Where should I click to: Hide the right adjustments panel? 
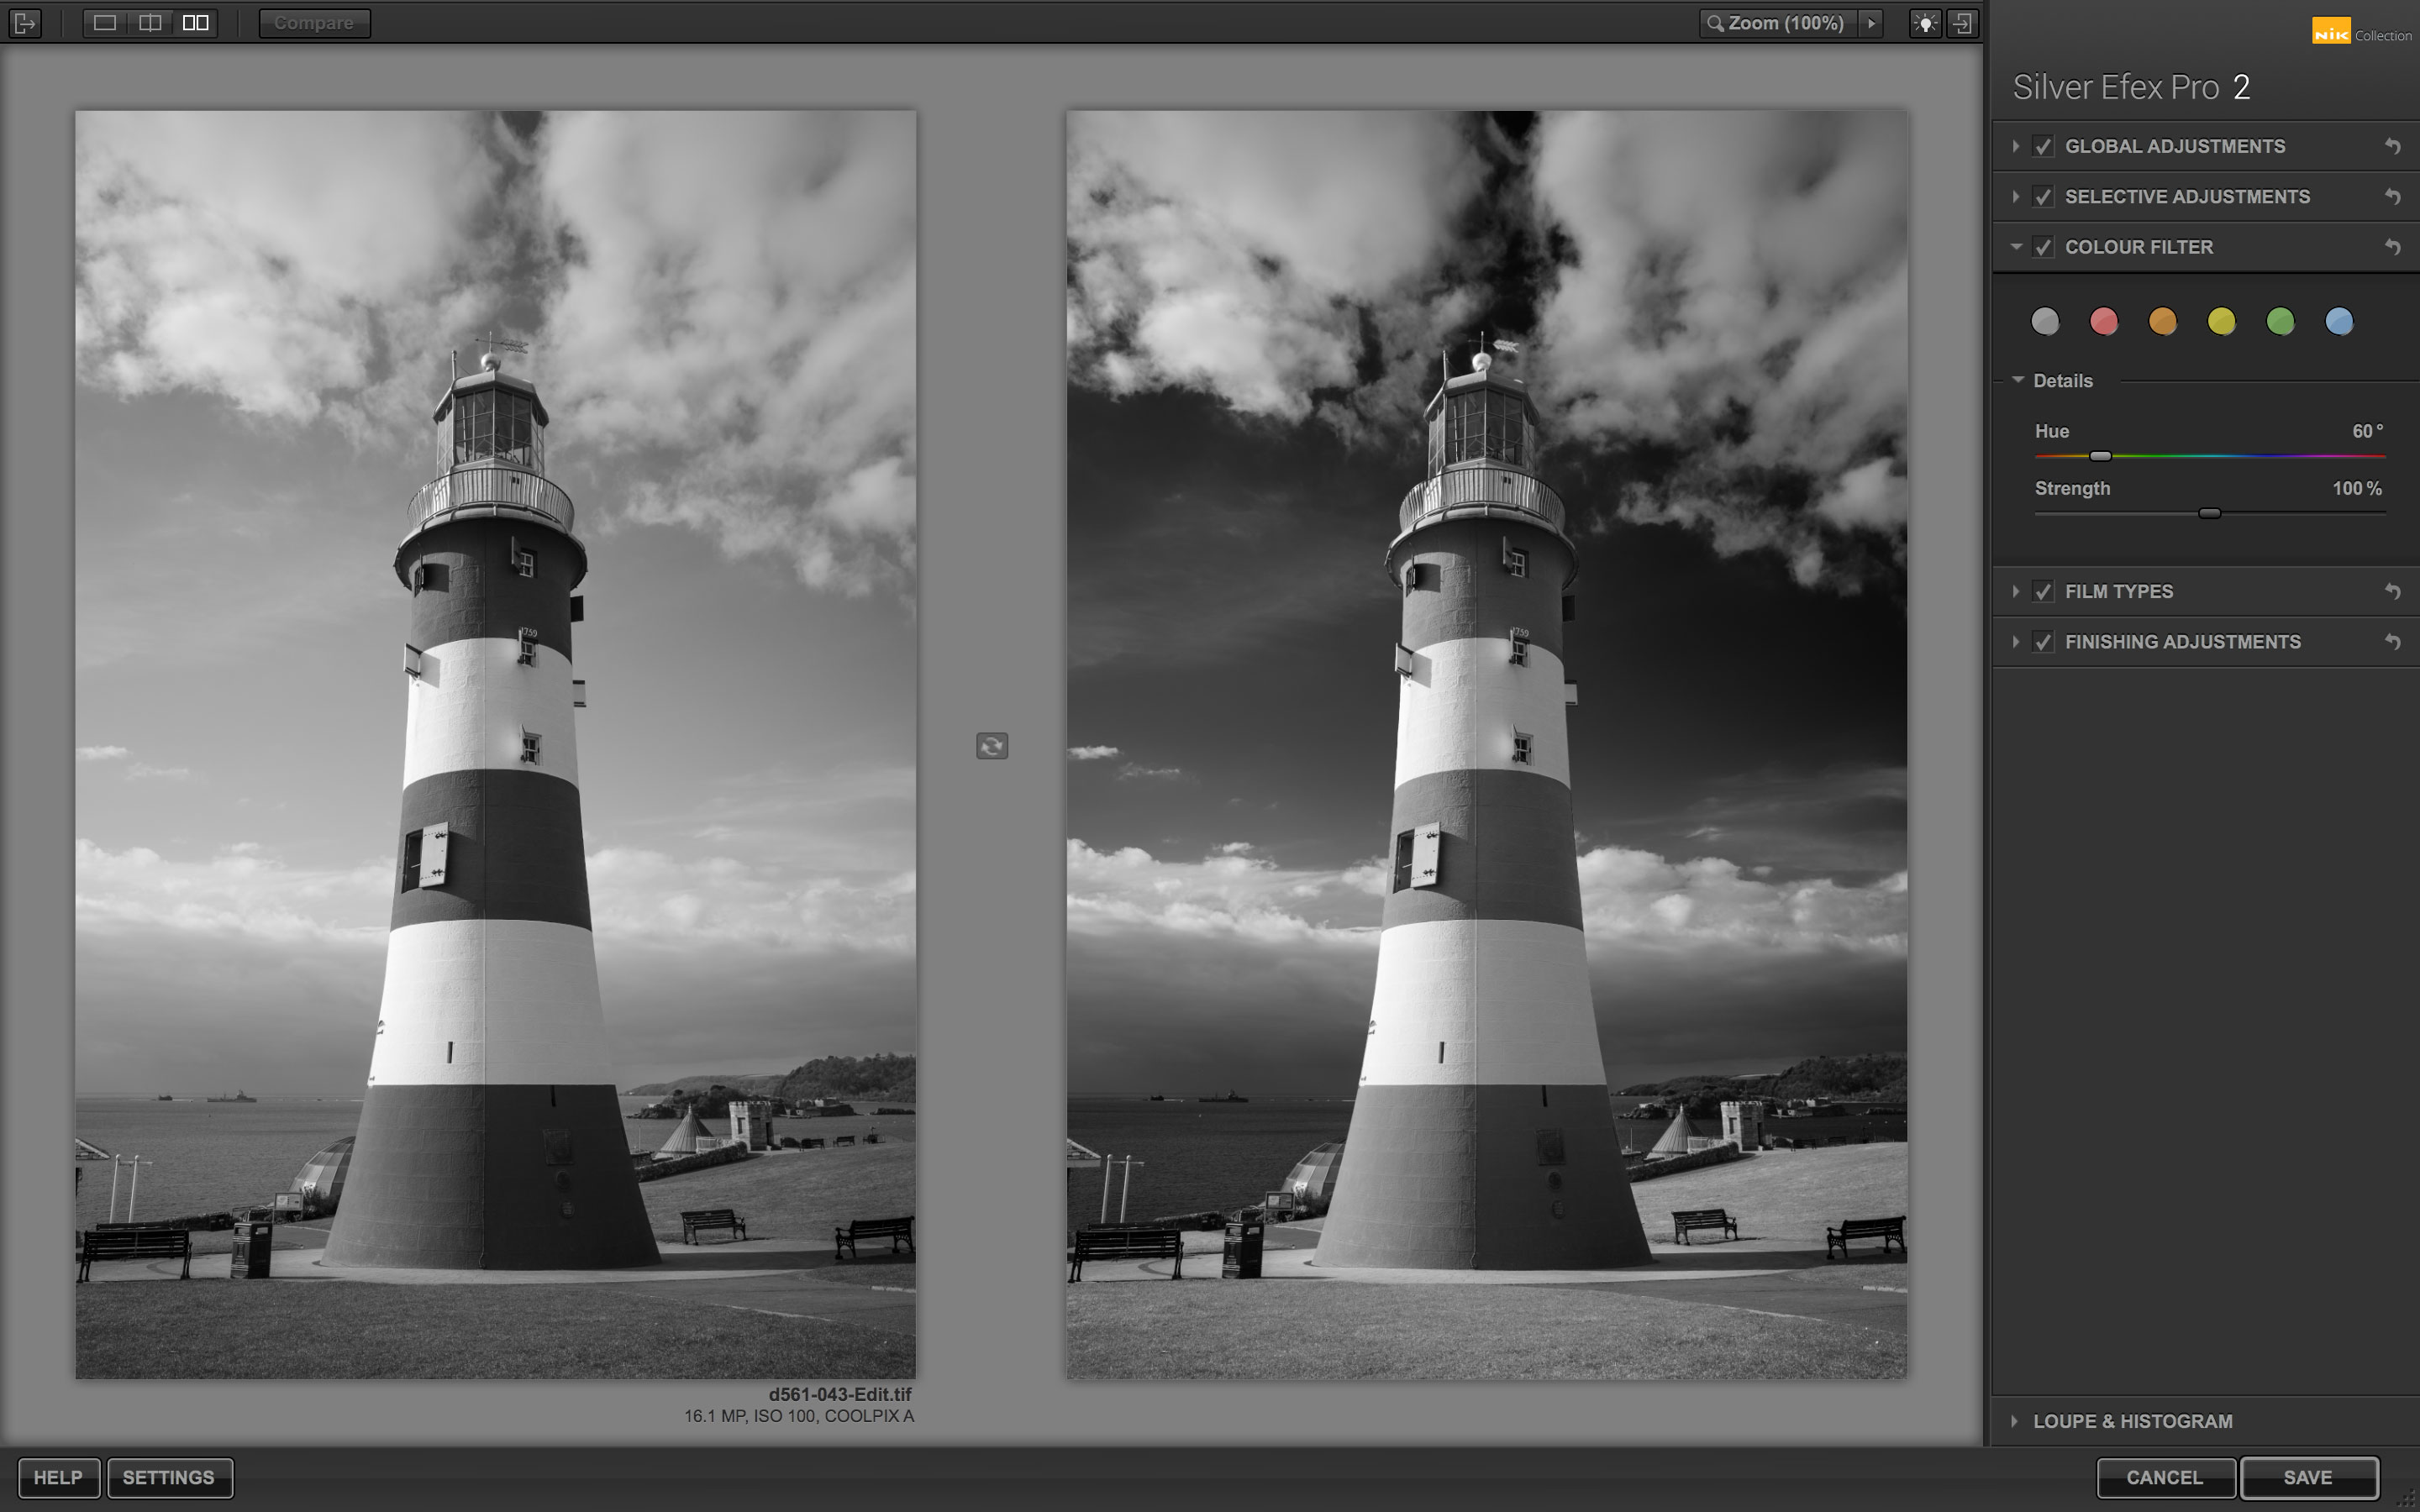[1962, 23]
